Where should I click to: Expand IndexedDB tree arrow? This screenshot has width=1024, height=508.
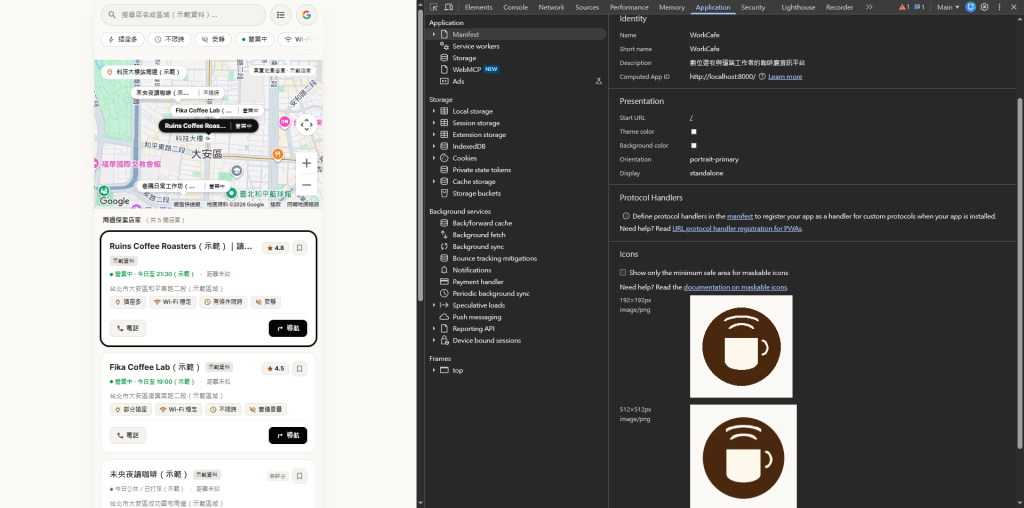click(434, 146)
